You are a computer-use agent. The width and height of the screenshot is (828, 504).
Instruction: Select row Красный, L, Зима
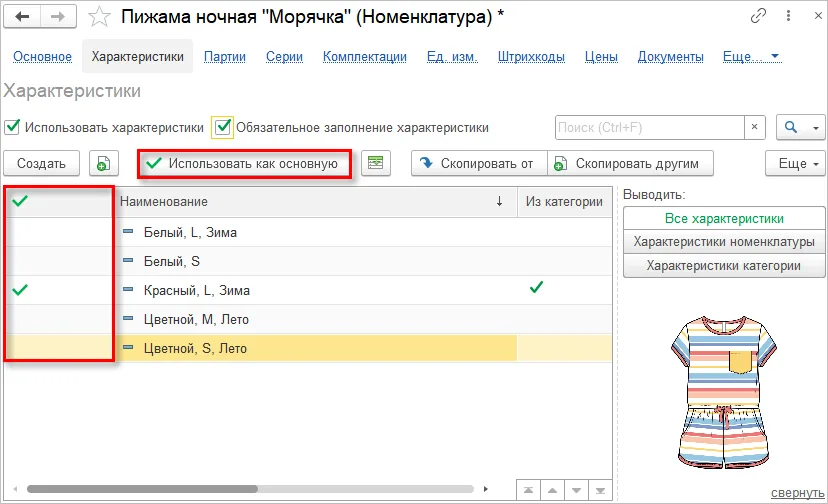(x=308, y=290)
